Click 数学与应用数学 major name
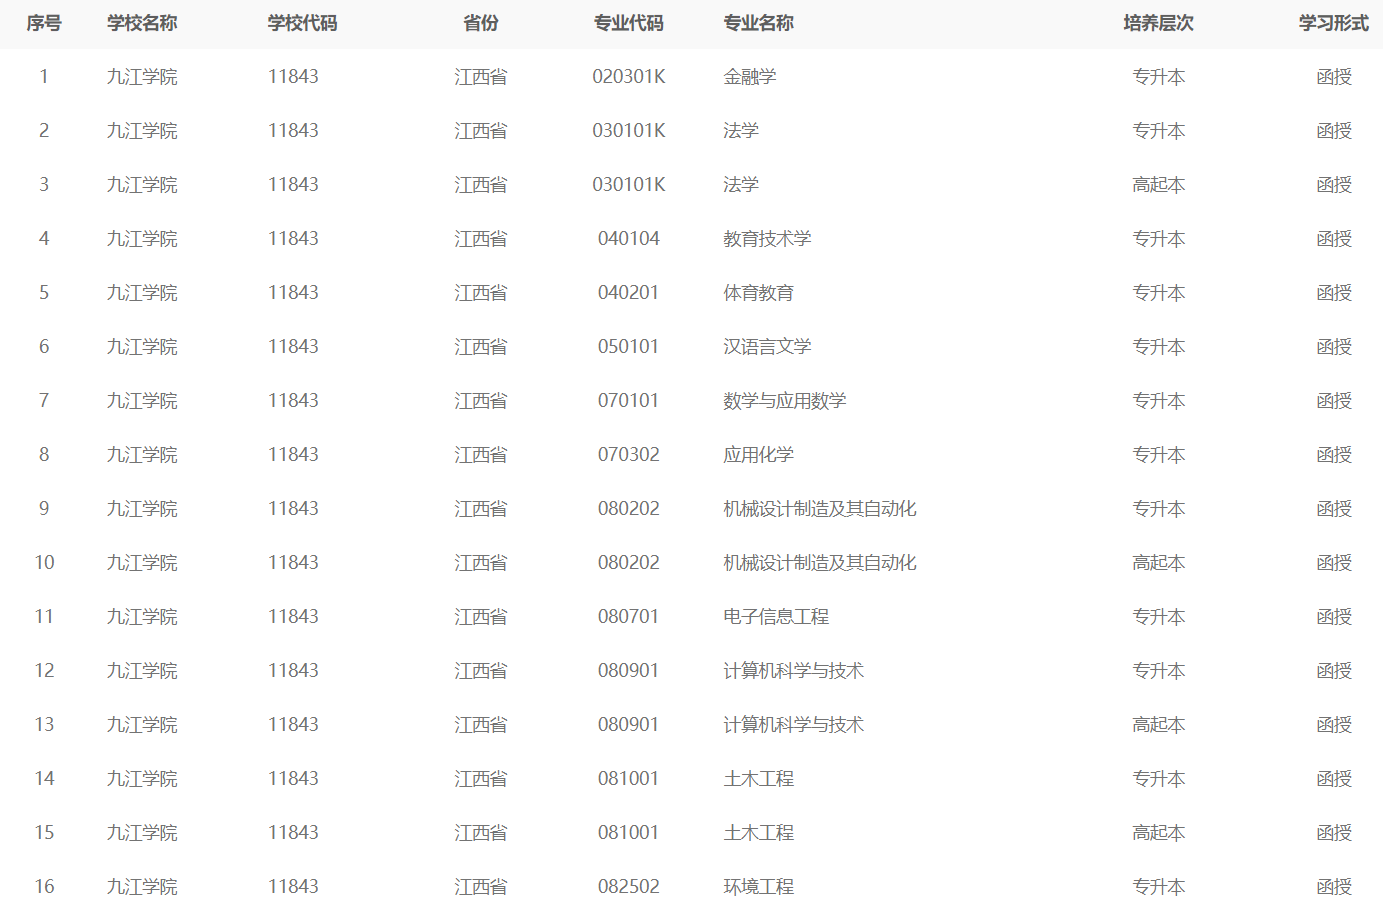 point(785,401)
